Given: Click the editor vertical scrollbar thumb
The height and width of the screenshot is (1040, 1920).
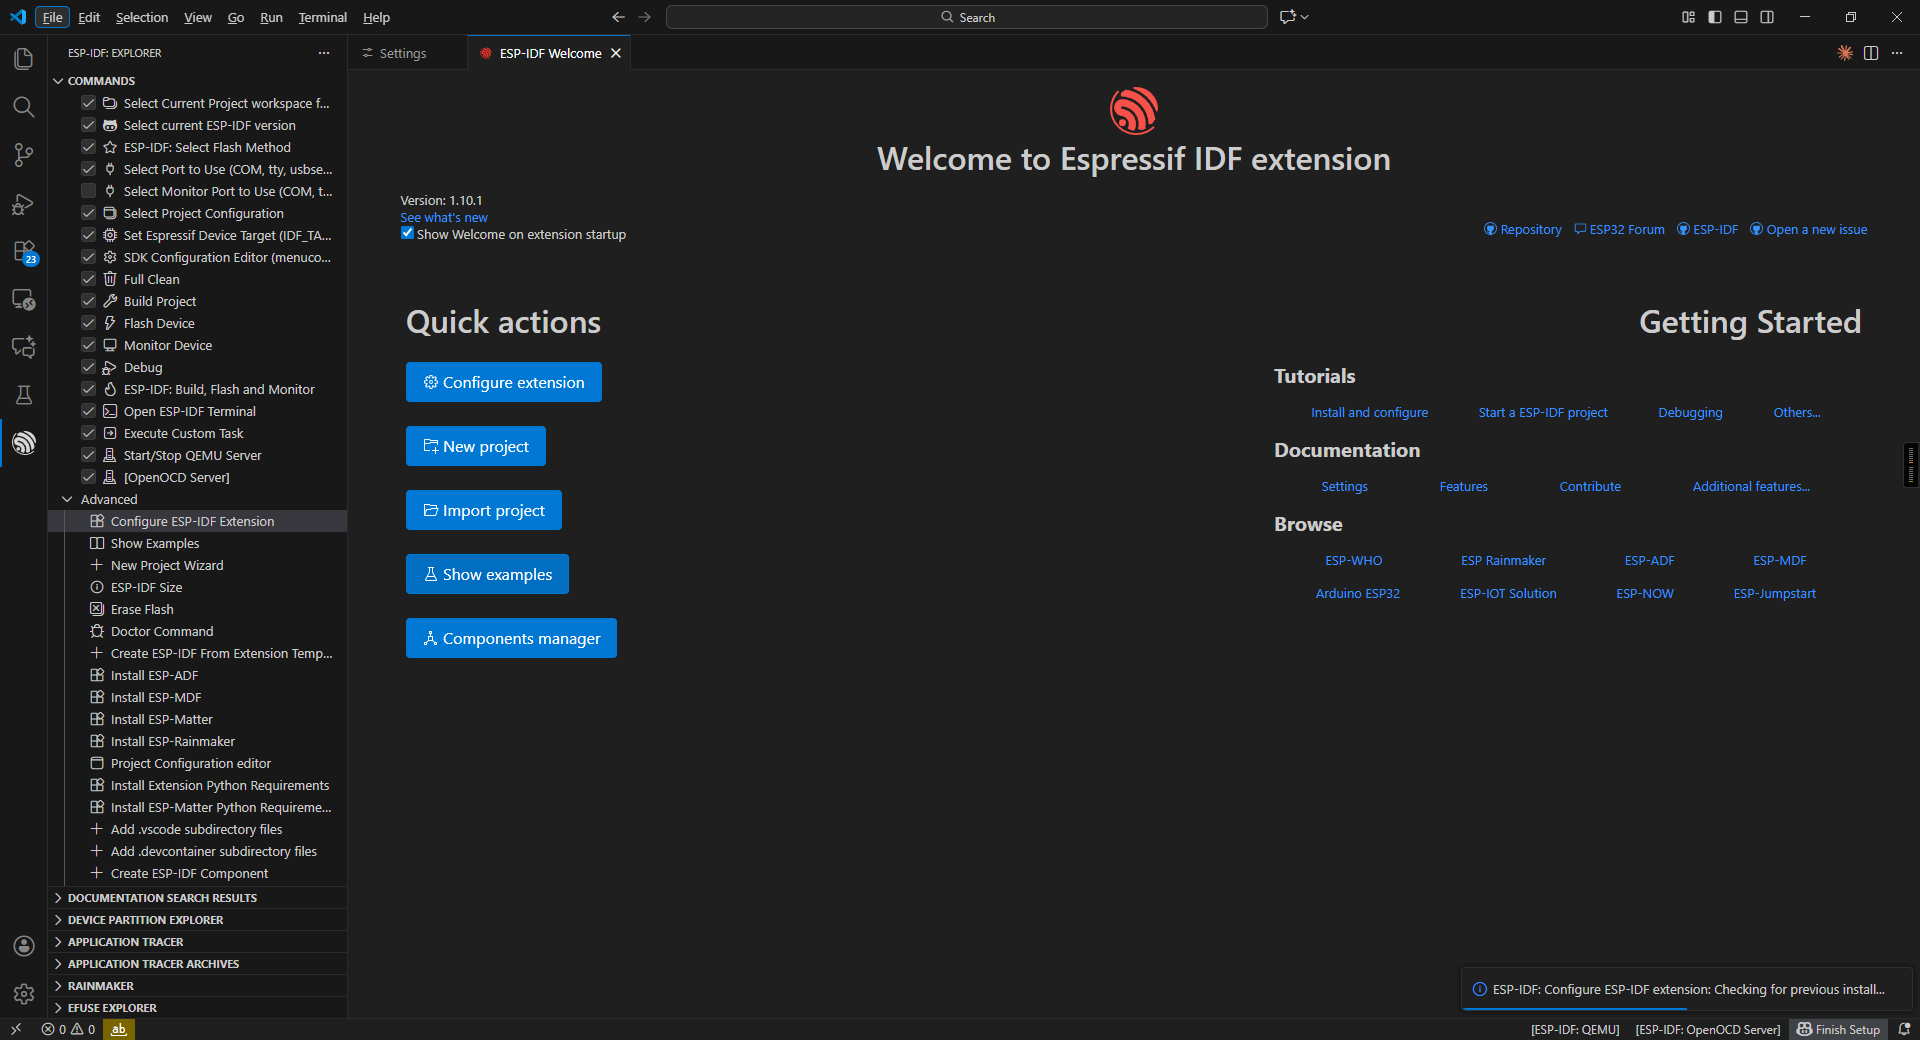Looking at the screenshot, I should click(1911, 465).
